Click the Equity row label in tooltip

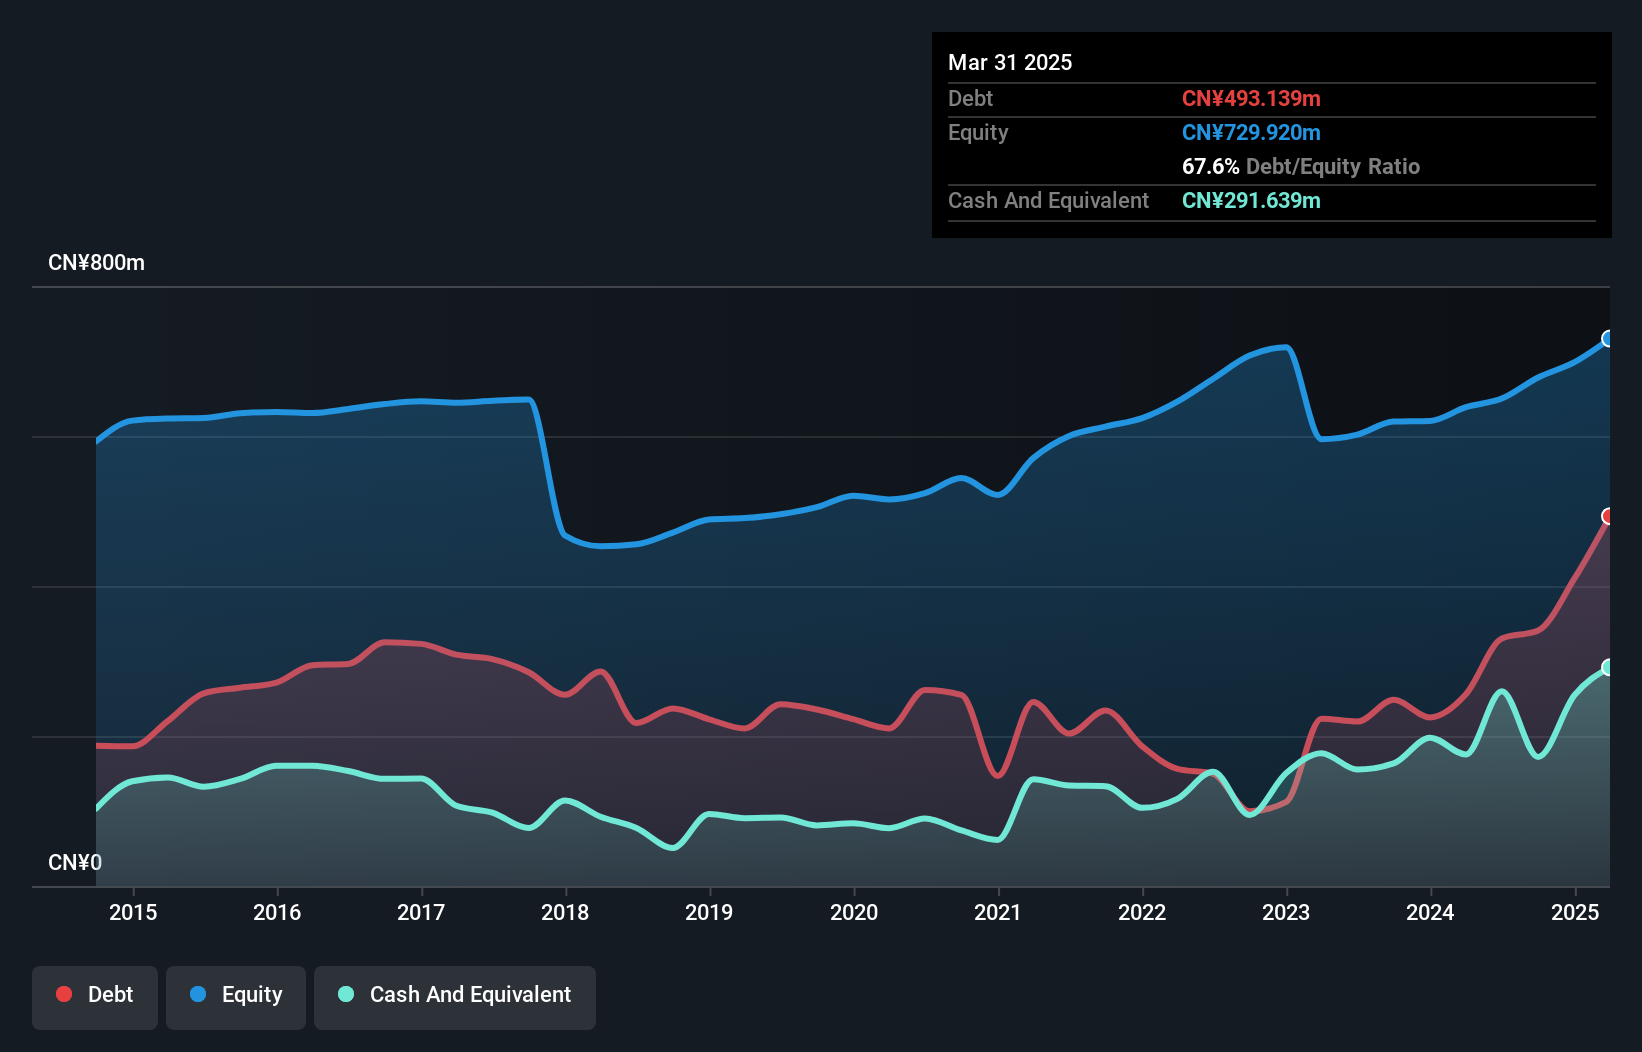(x=978, y=133)
